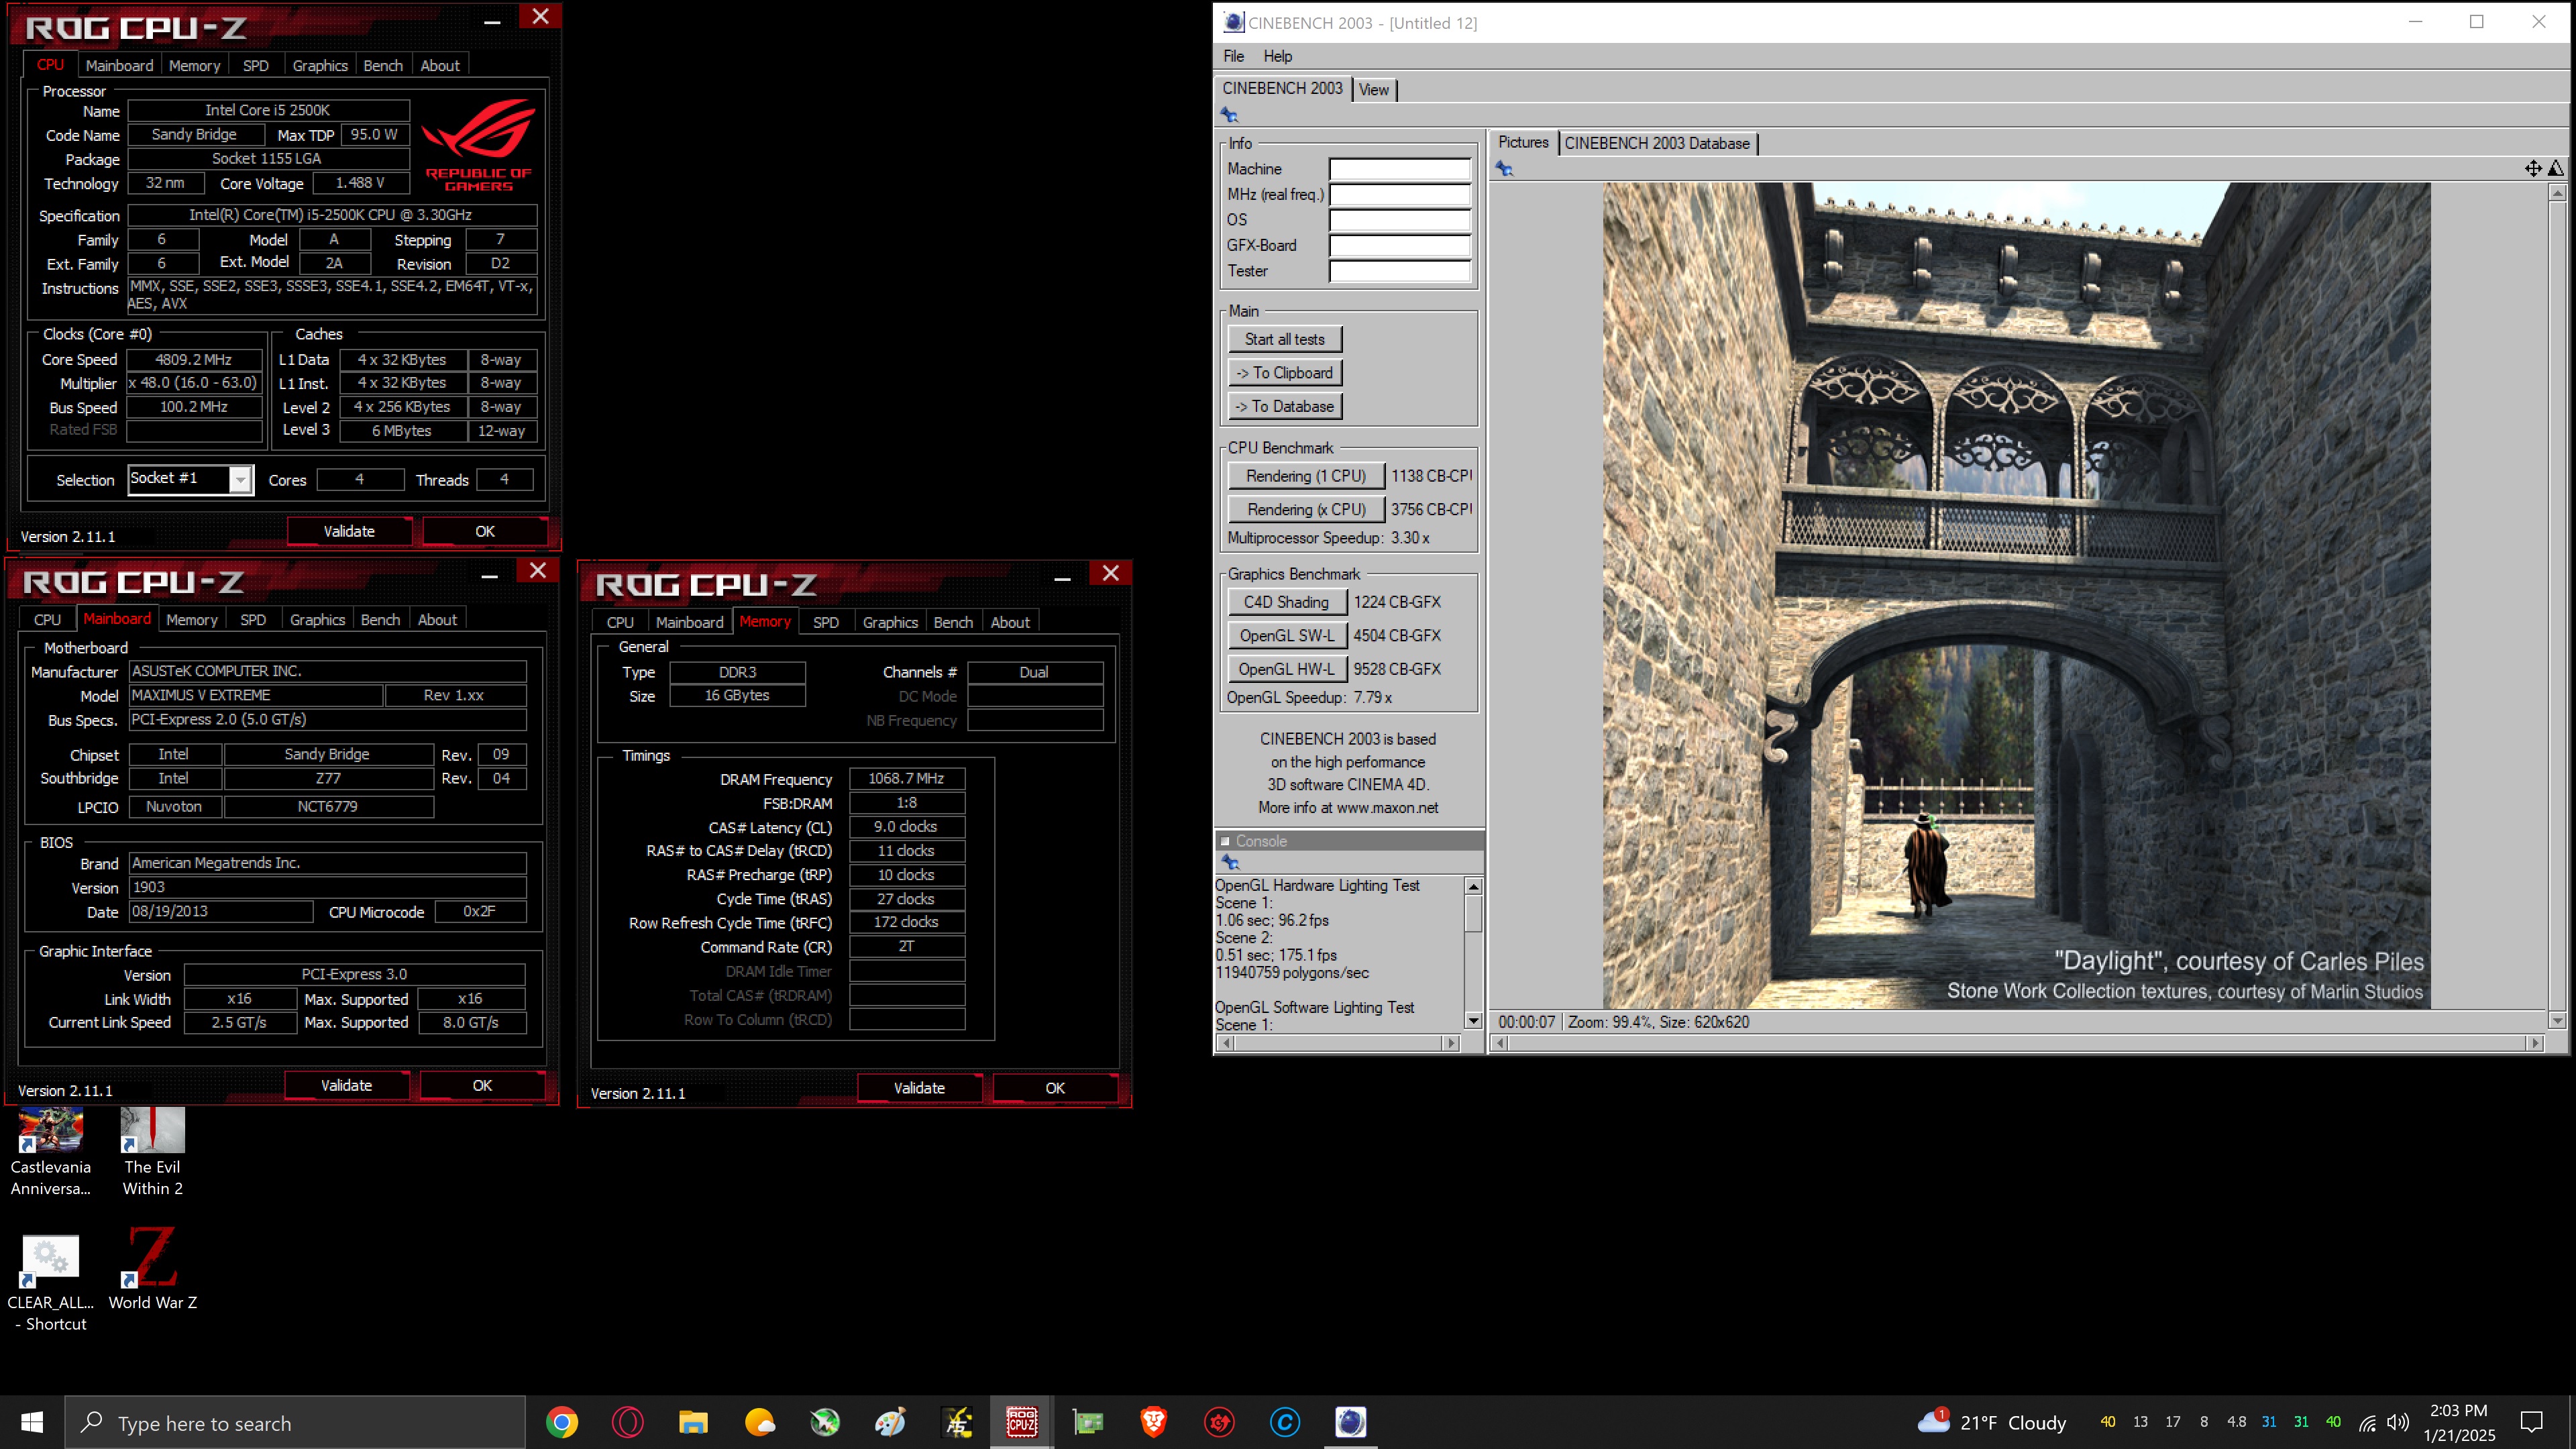Click the pin icon below the CINEBENCH 2003 tab
The width and height of the screenshot is (2576, 1449).
[x=1229, y=115]
